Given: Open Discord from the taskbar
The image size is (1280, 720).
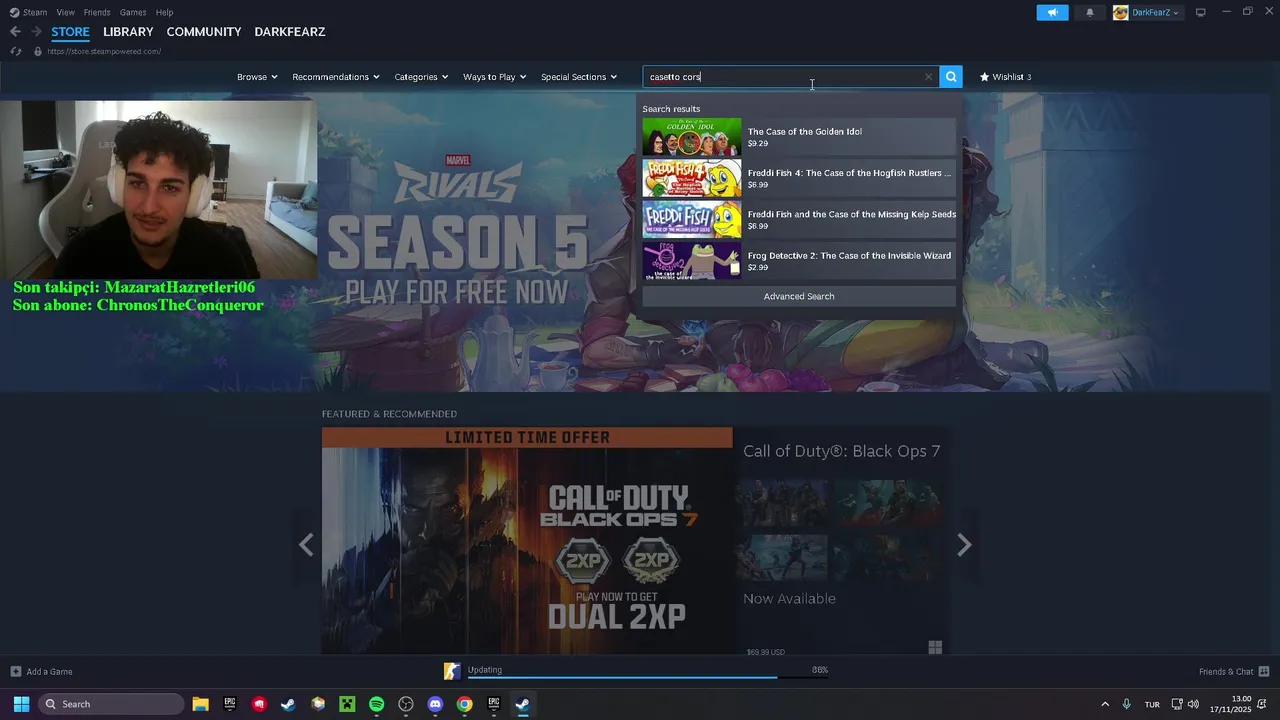Looking at the screenshot, I should click(435, 704).
